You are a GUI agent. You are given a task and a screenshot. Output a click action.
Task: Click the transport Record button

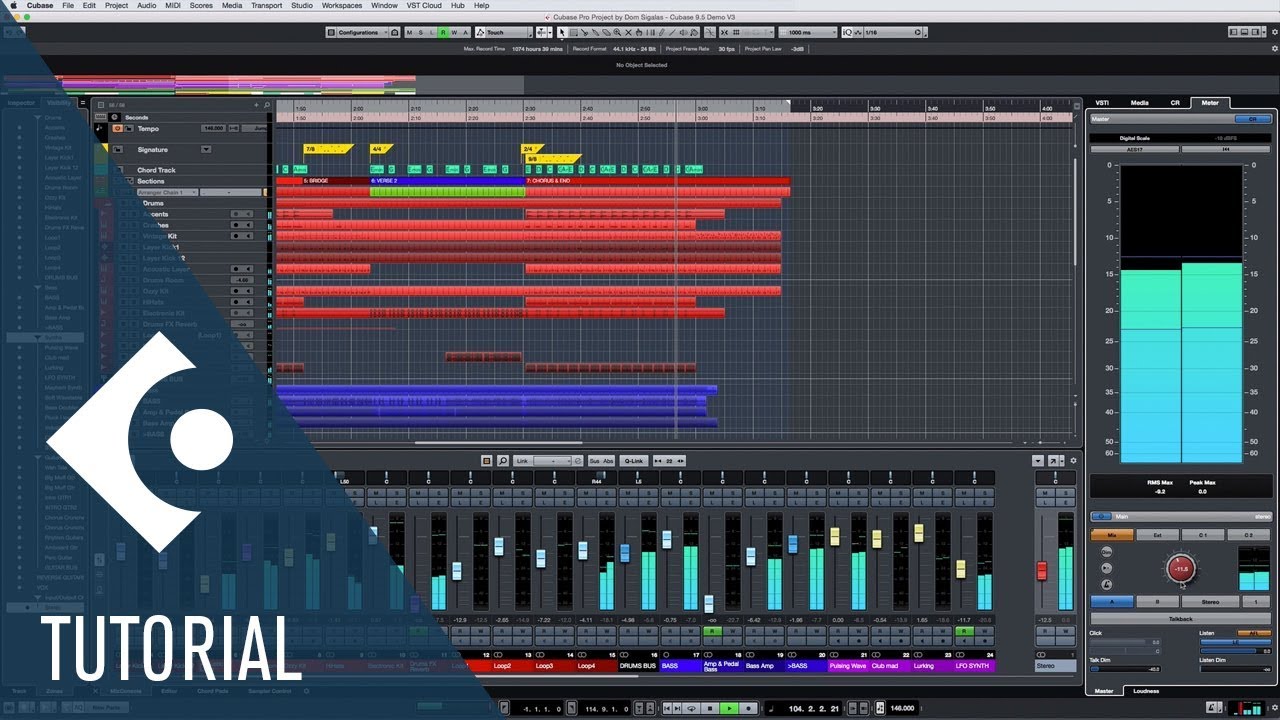point(749,708)
